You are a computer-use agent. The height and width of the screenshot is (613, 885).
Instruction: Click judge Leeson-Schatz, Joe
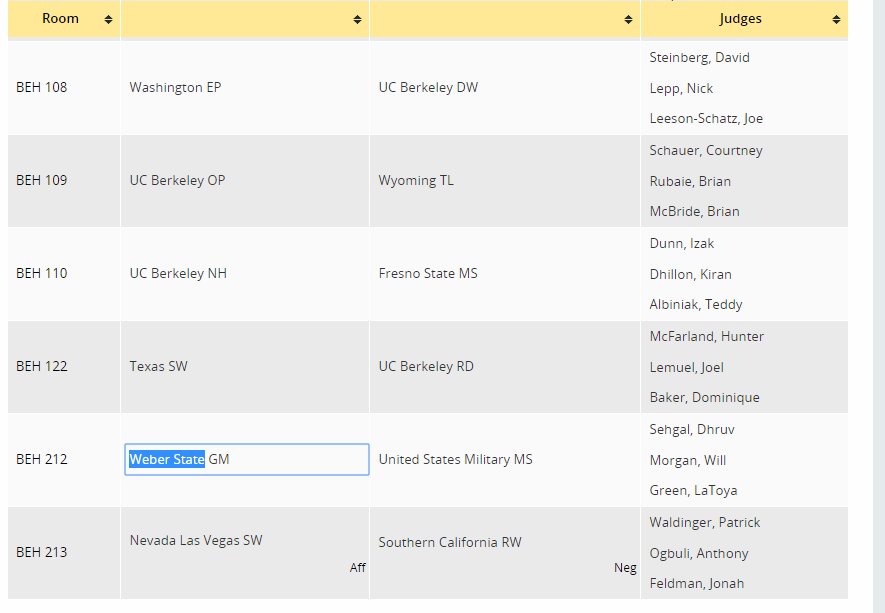tap(706, 119)
